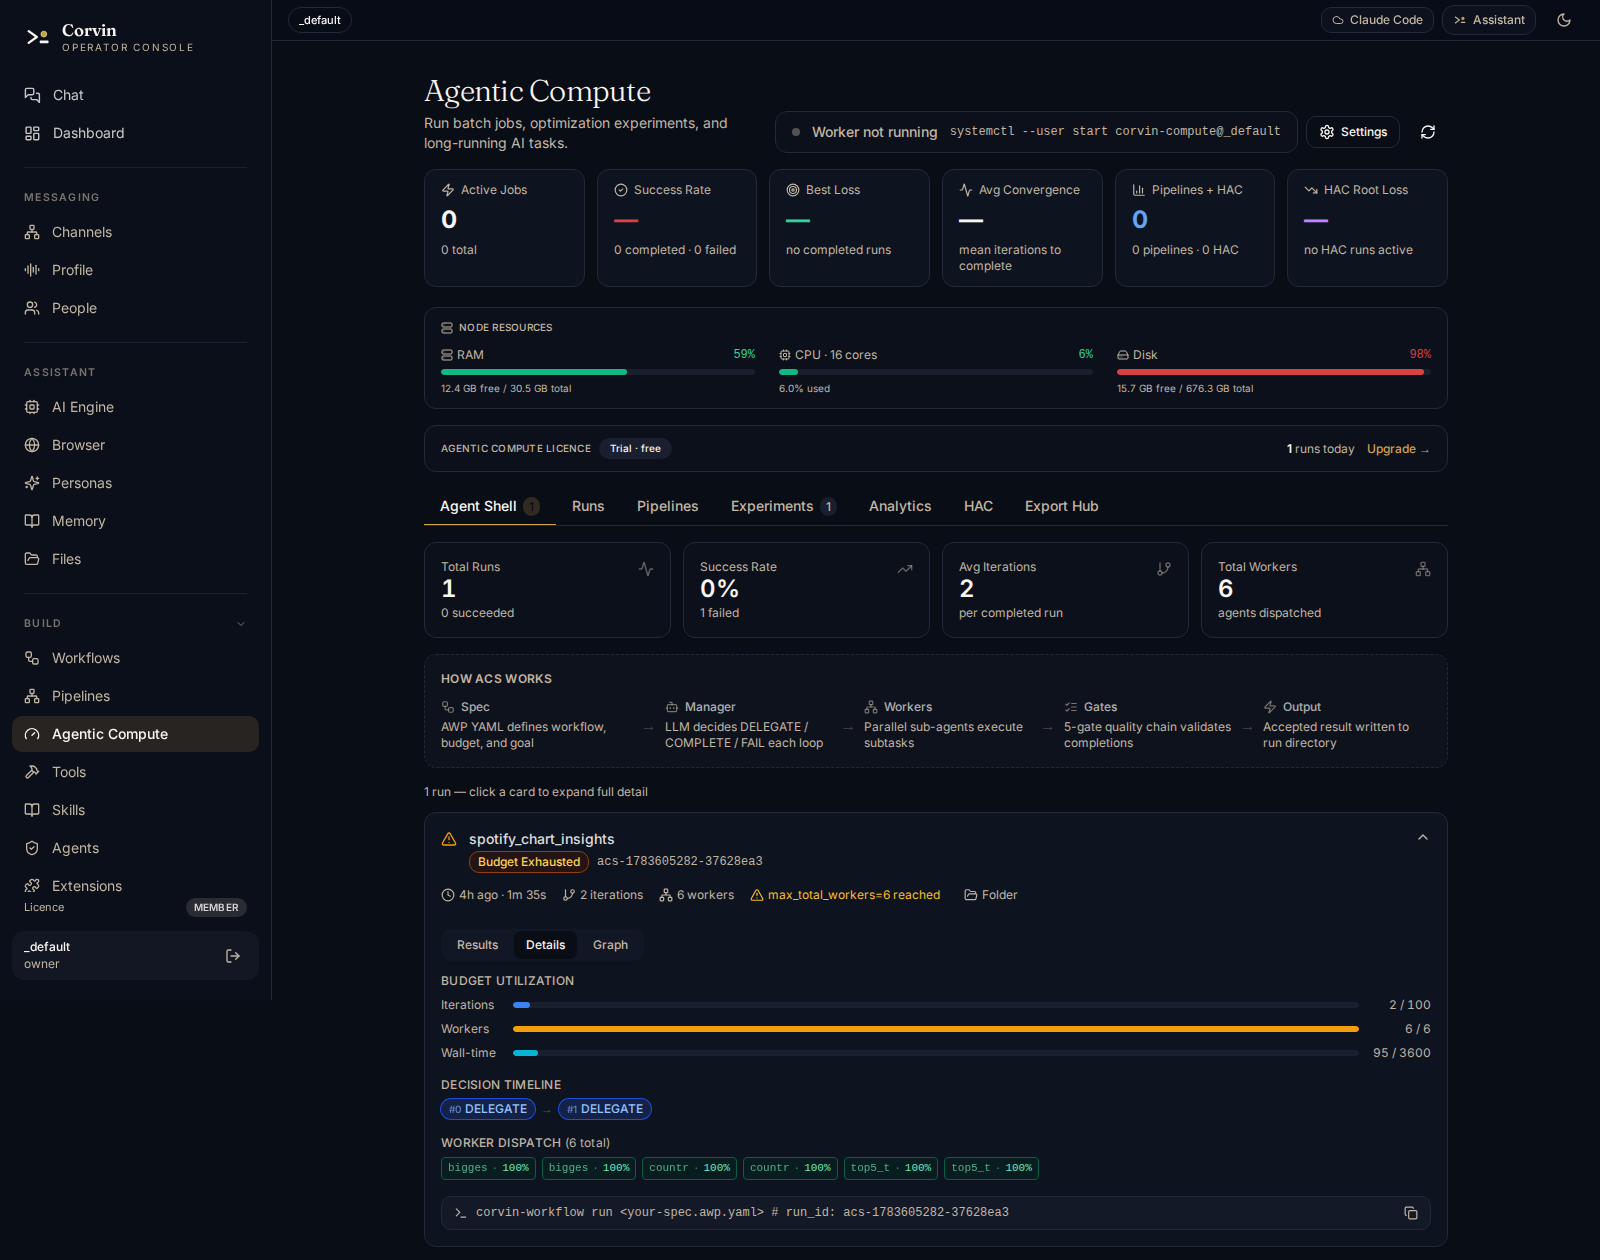Screen dimensions: 1600x1260
Task: Open the Analytics tab
Action: [900, 506]
